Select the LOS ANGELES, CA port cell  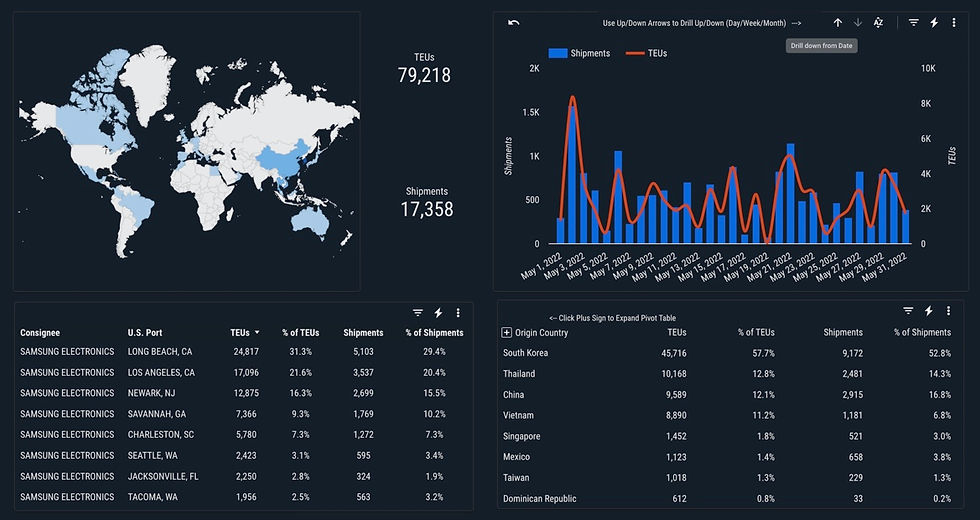(x=161, y=372)
